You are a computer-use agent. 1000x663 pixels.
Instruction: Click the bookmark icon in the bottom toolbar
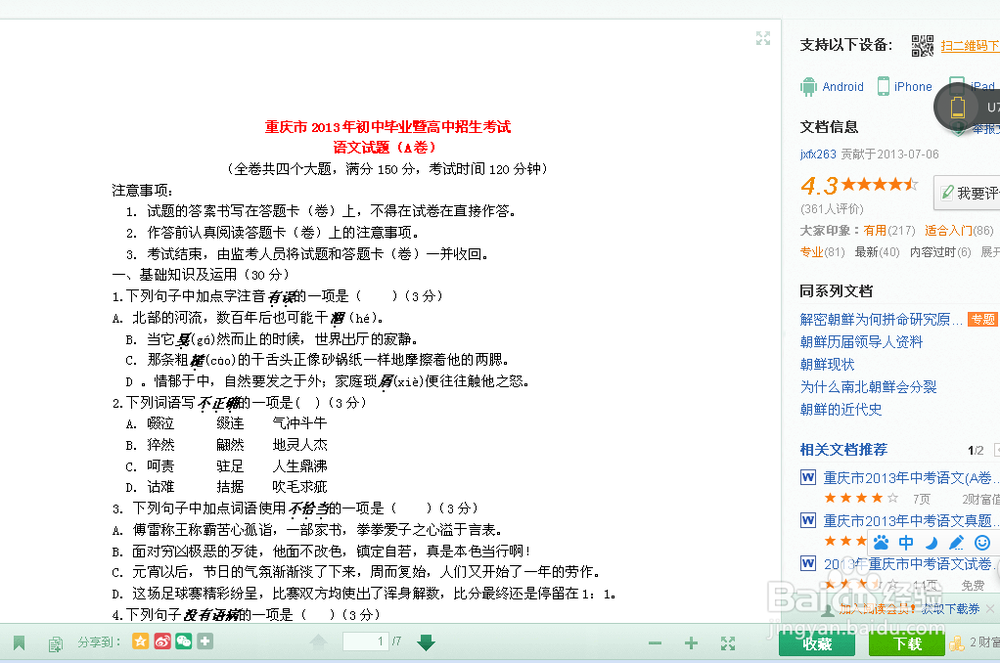[21, 641]
